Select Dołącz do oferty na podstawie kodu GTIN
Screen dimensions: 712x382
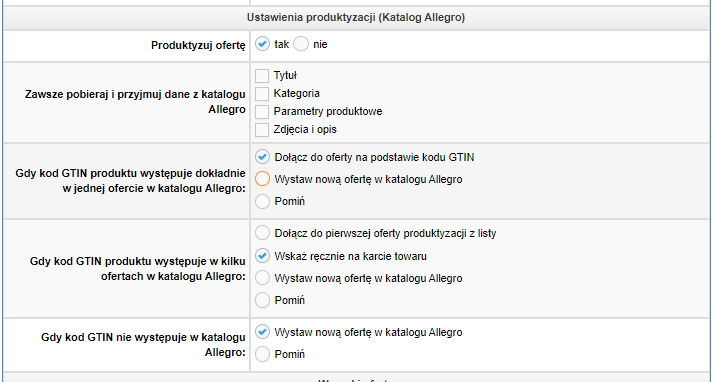(x=262, y=157)
